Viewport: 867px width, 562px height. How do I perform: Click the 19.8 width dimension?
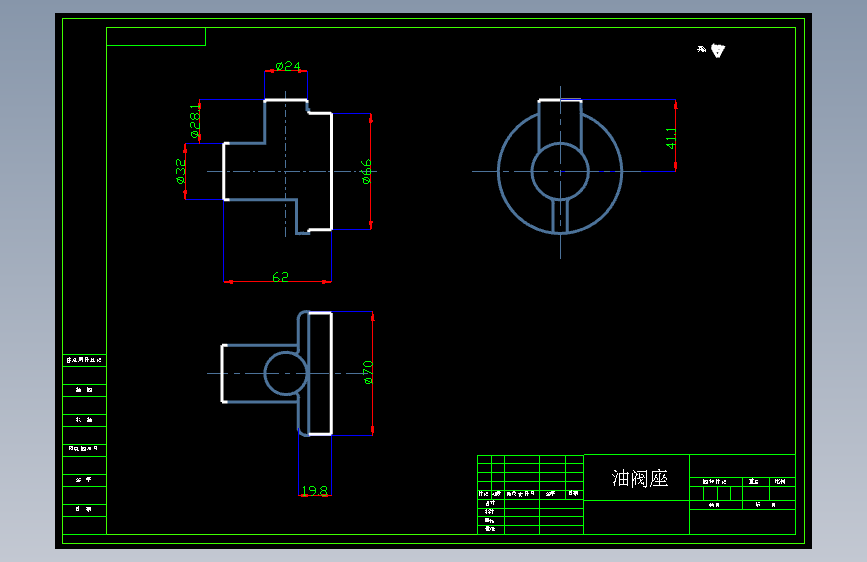click(x=315, y=491)
